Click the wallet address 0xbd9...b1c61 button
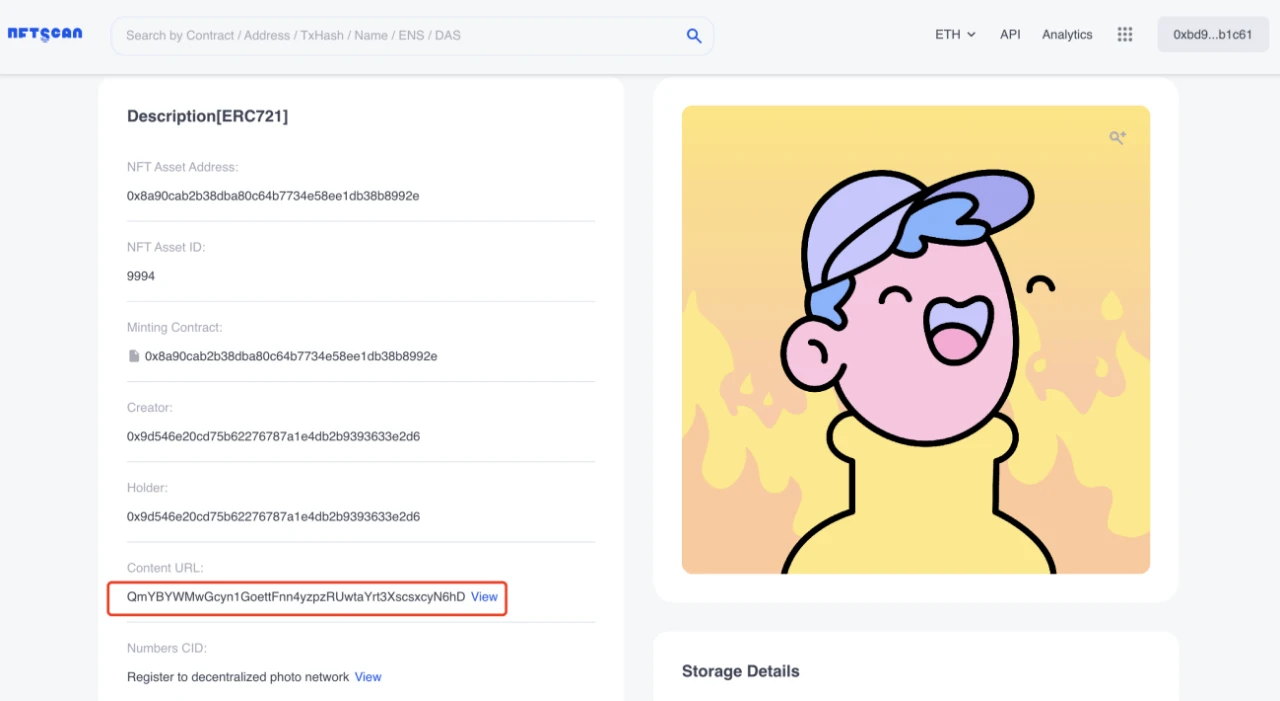This screenshot has width=1280, height=701. coord(1213,34)
